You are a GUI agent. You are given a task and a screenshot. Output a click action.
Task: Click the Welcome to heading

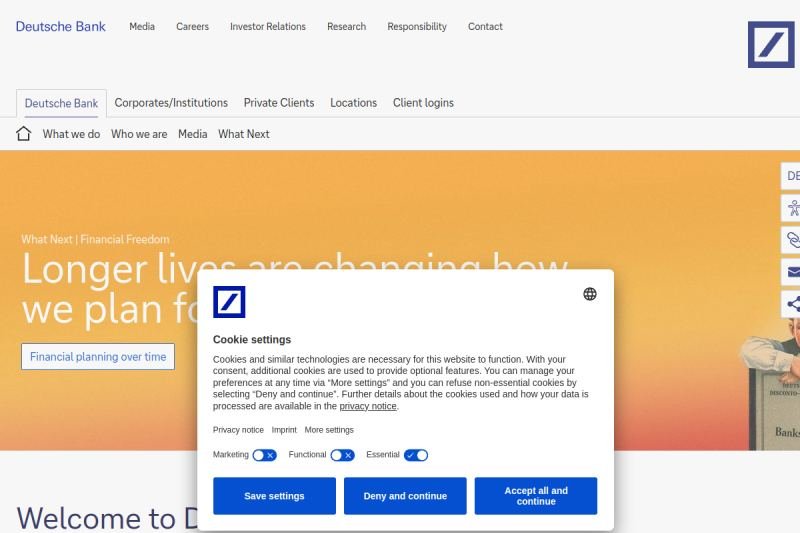107,518
